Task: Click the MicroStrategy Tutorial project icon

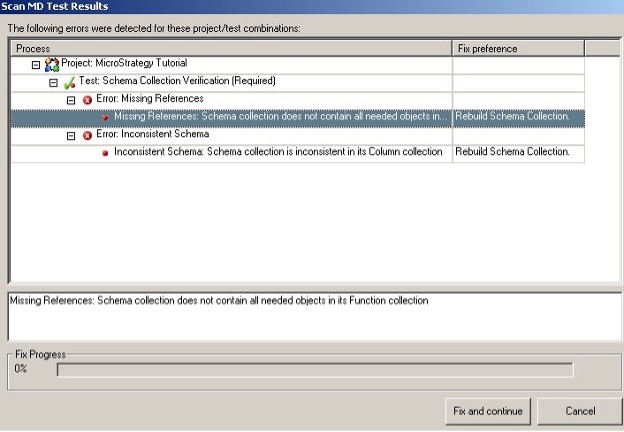Action: (52, 64)
